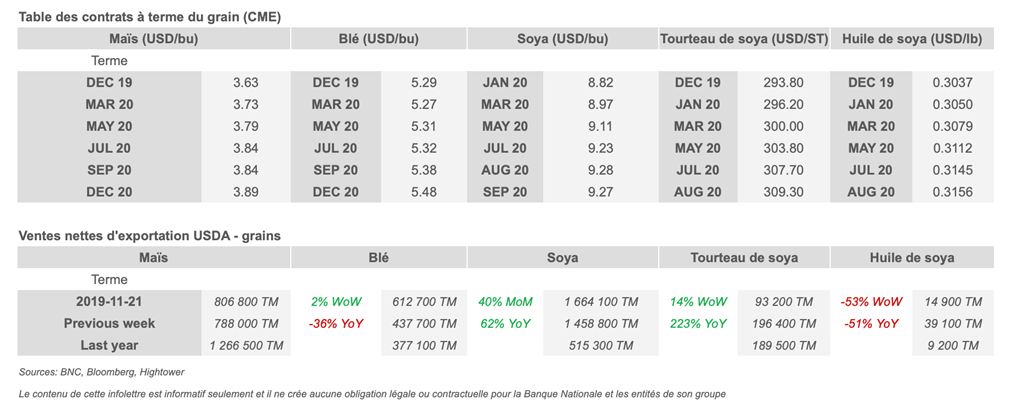Click the Last year row label

(x=110, y=346)
